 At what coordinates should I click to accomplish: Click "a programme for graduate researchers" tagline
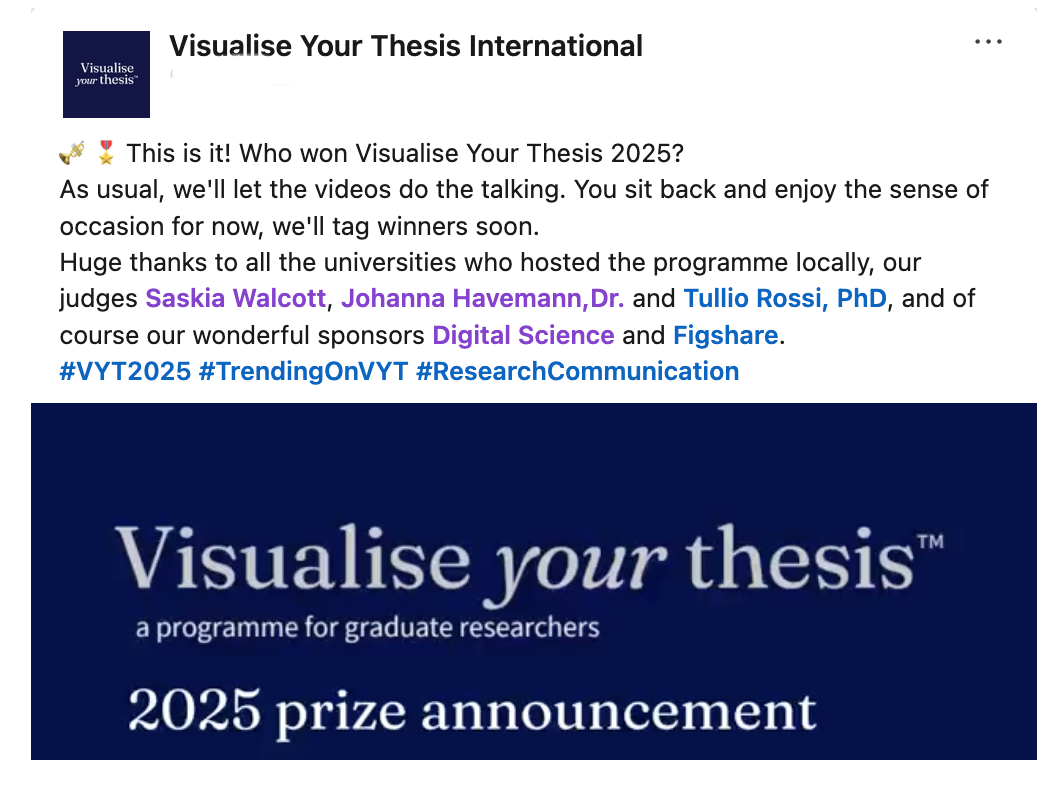[x=367, y=629]
